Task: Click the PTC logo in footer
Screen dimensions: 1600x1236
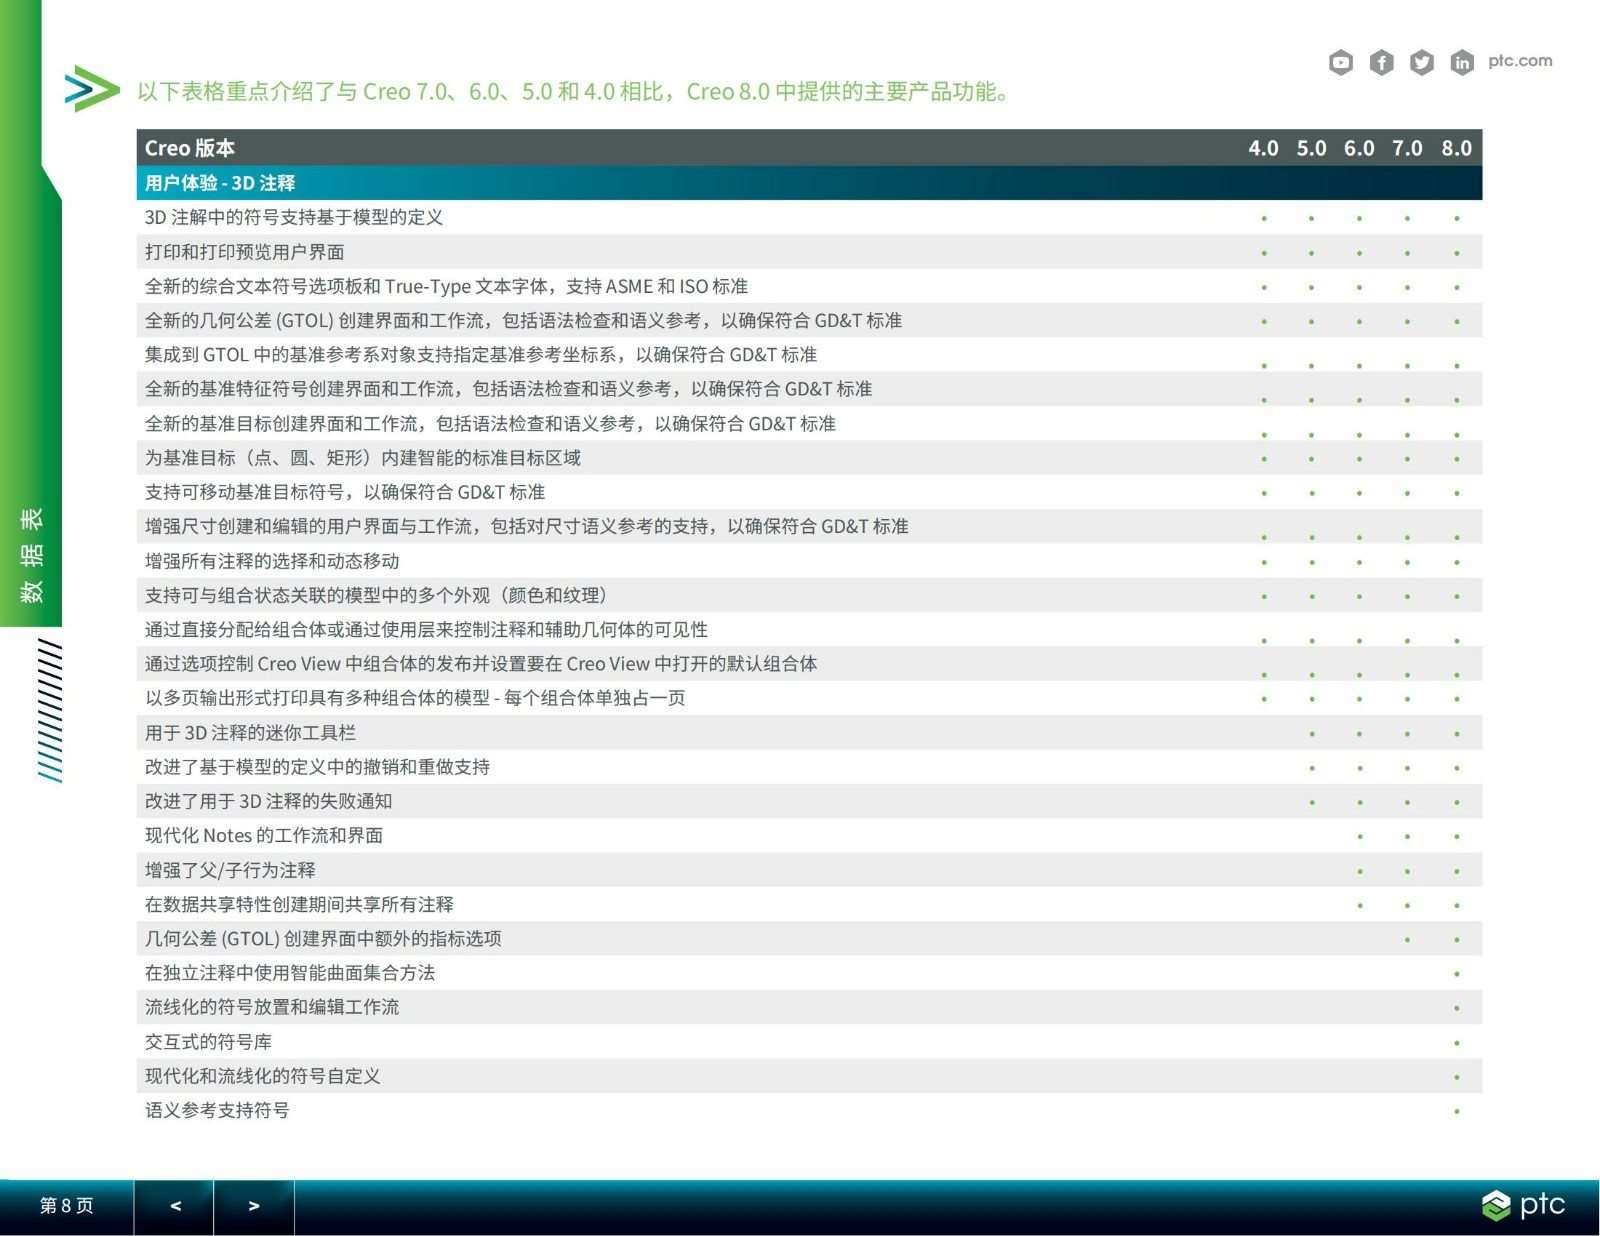Action: tap(1523, 1205)
